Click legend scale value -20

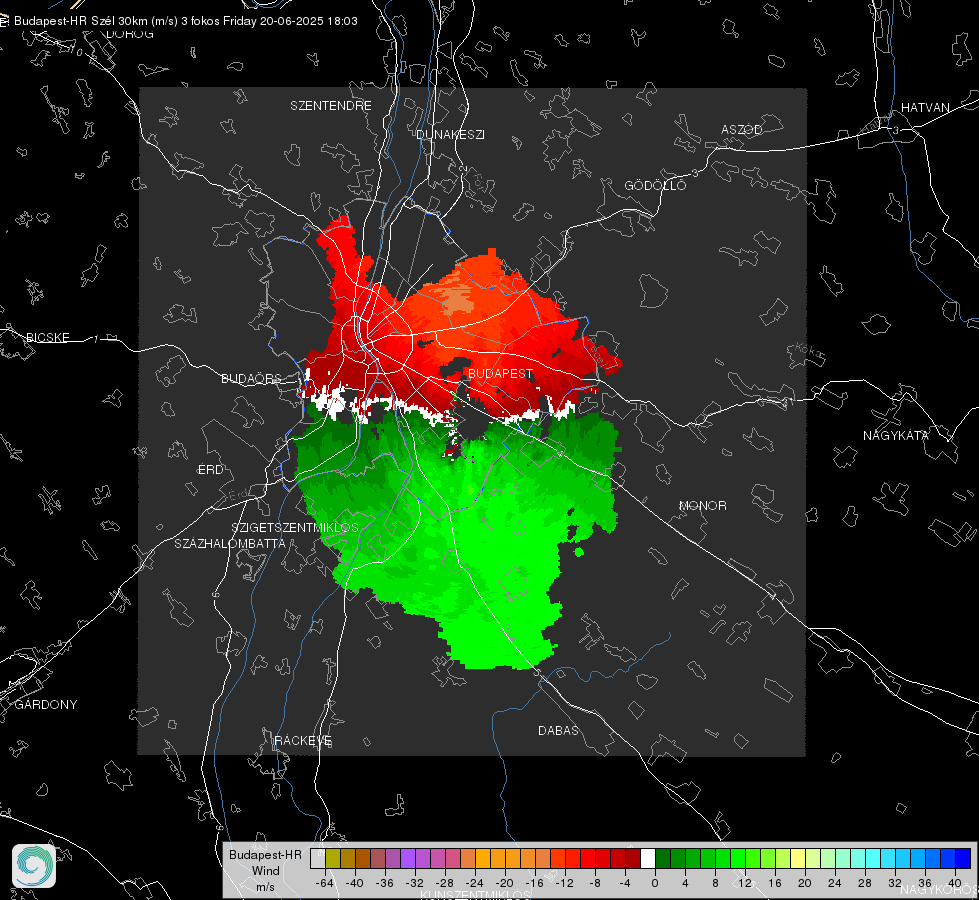pos(504,884)
